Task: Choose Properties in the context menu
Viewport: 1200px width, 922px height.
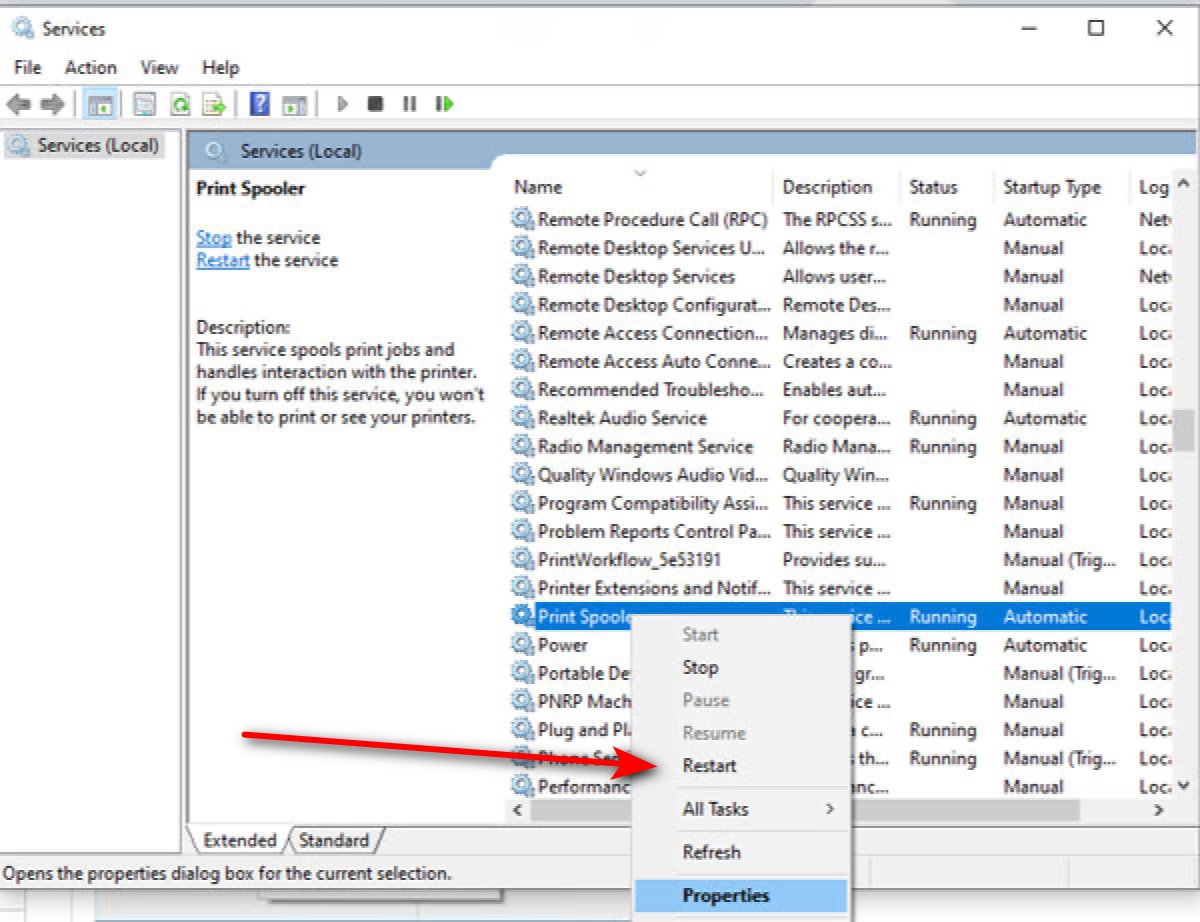Action: [742, 896]
